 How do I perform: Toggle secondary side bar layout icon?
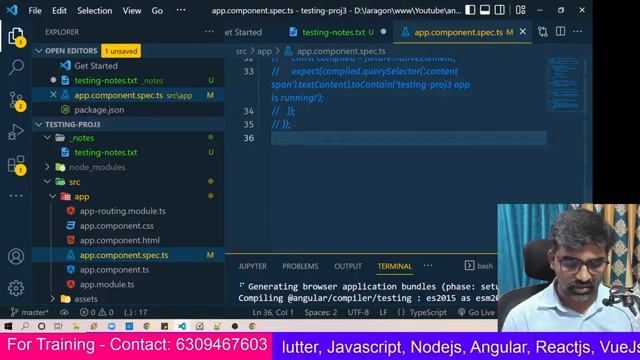click(500, 10)
